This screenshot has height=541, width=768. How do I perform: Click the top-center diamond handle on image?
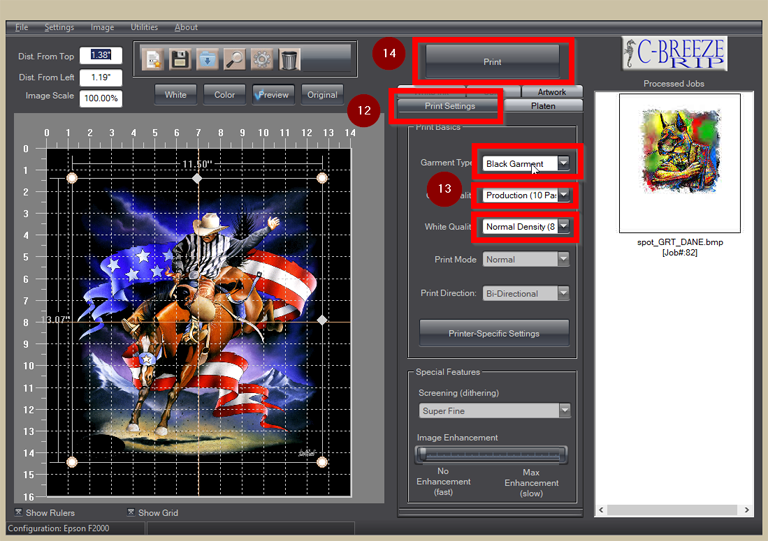197,179
